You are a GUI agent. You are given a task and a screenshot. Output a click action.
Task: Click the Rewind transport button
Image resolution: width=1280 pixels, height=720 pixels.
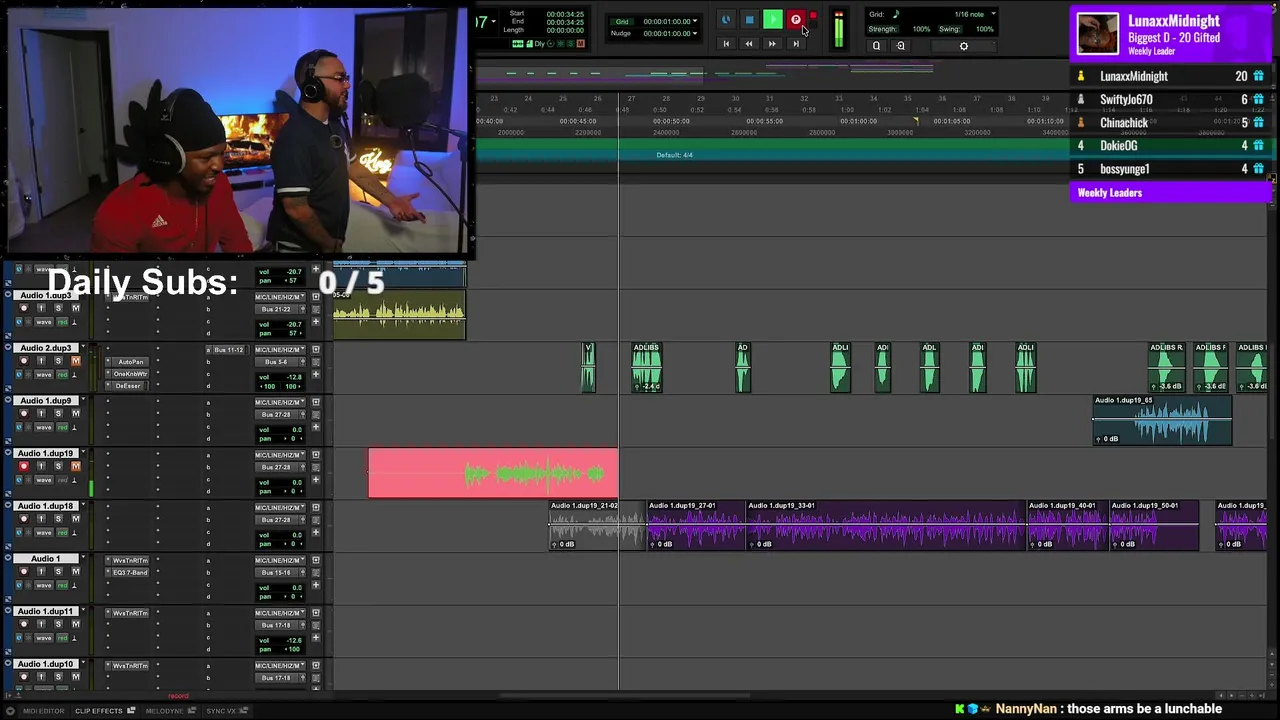pos(749,44)
